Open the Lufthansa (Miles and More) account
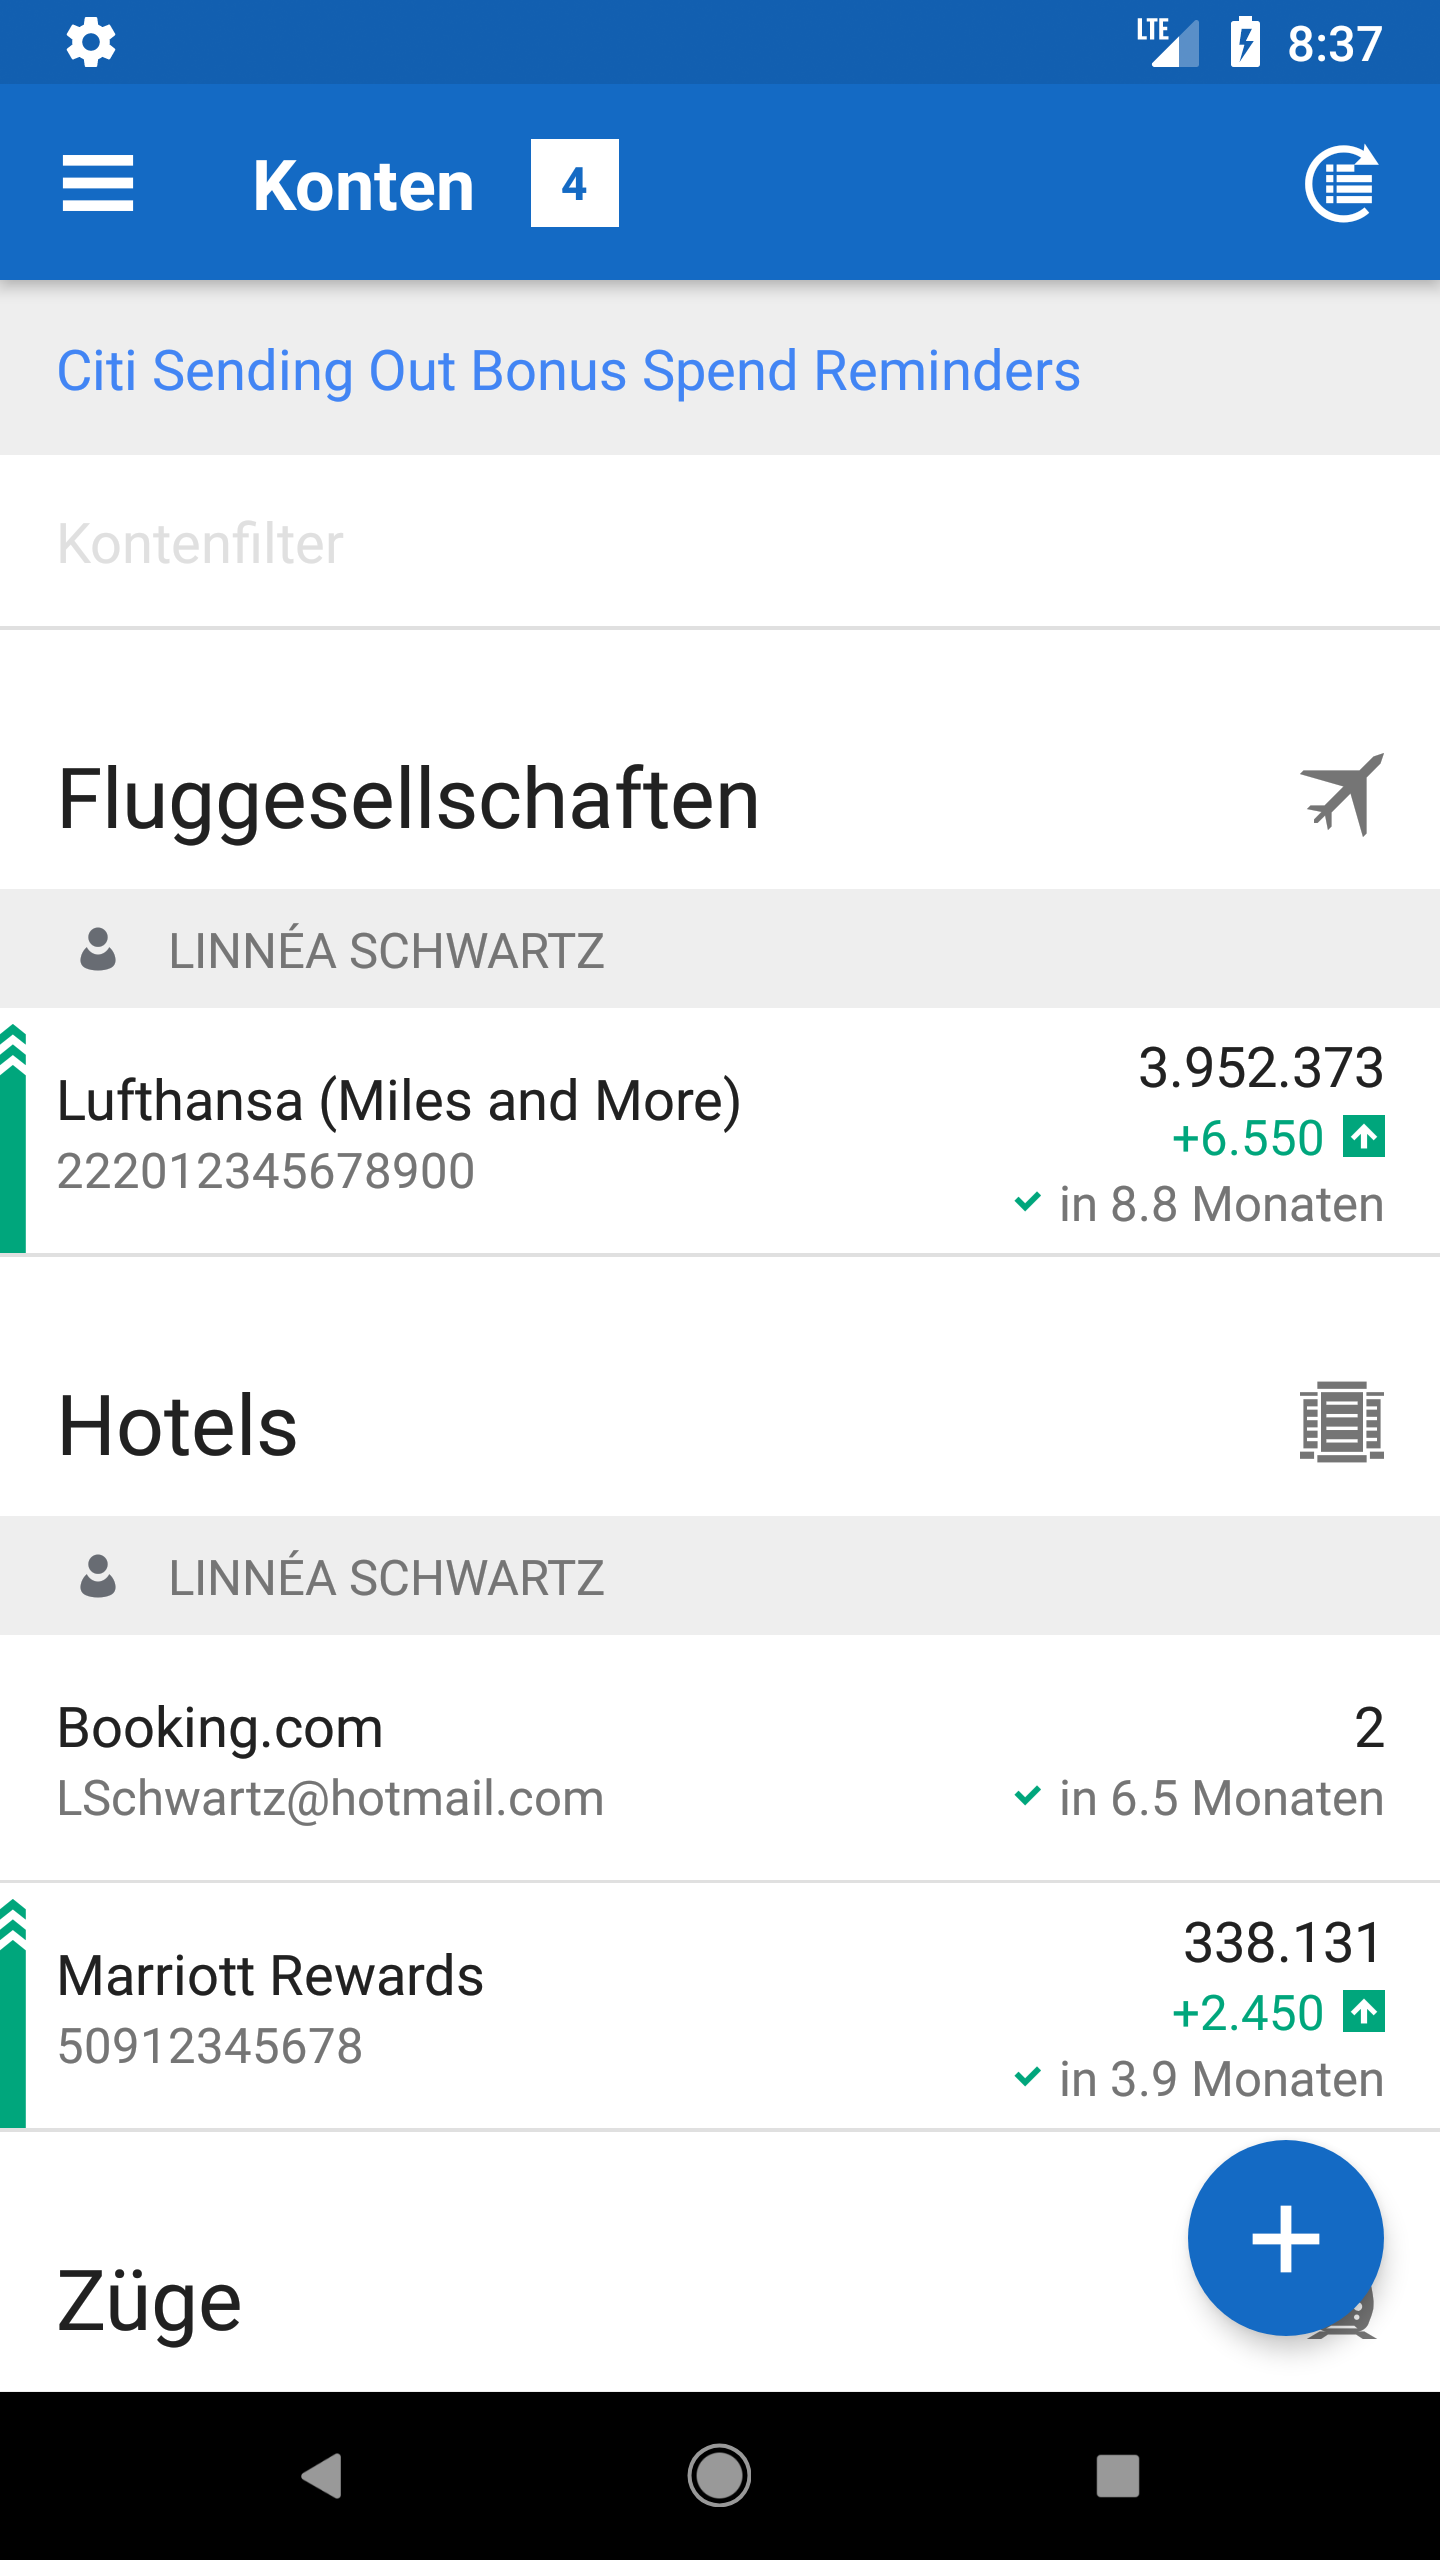 tap(720, 1132)
